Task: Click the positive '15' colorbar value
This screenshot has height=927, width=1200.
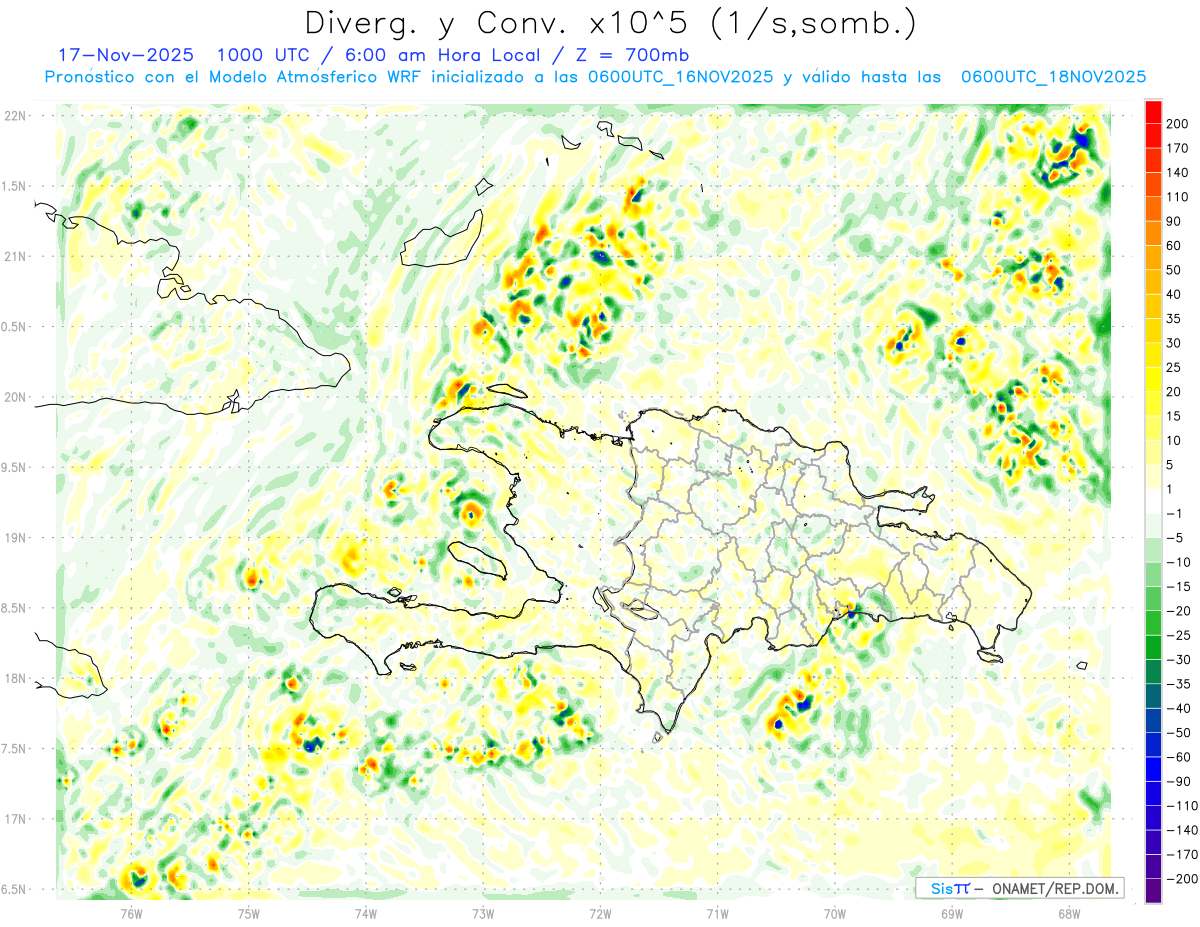Action: 1174,416
